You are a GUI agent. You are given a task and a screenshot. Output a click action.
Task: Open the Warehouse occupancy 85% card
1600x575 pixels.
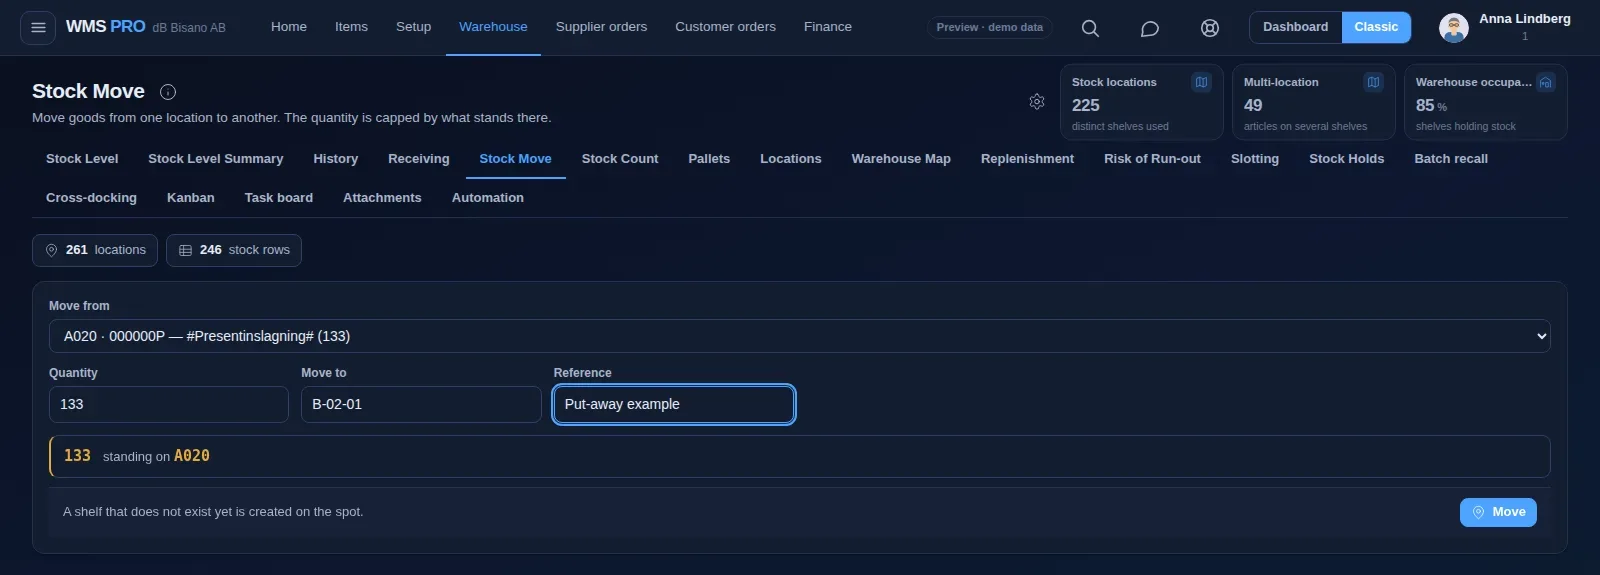(x=1485, y=102)
